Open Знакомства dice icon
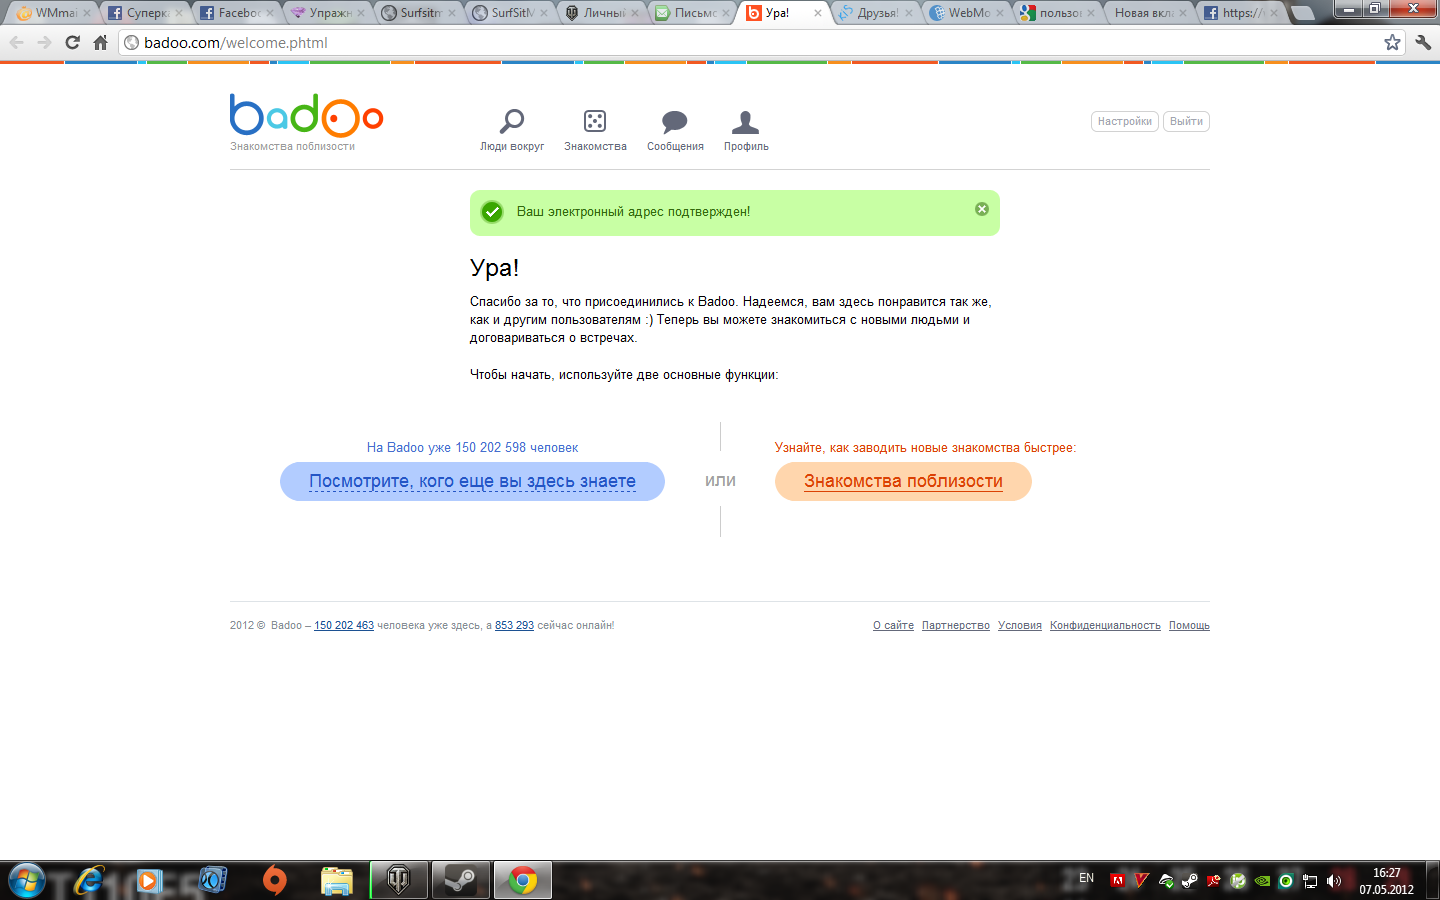The height and width of the screenshot is (900, 1440). coord(595,122)
